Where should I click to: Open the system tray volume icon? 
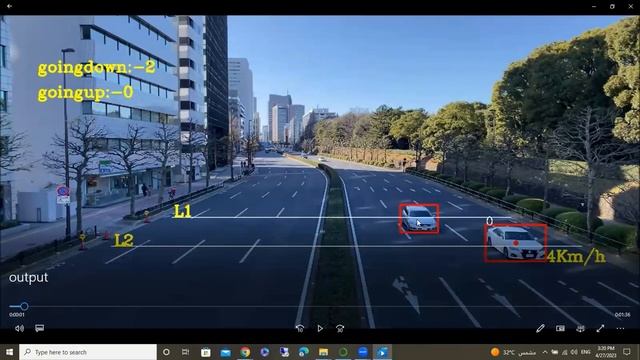[x=574, y=352]
